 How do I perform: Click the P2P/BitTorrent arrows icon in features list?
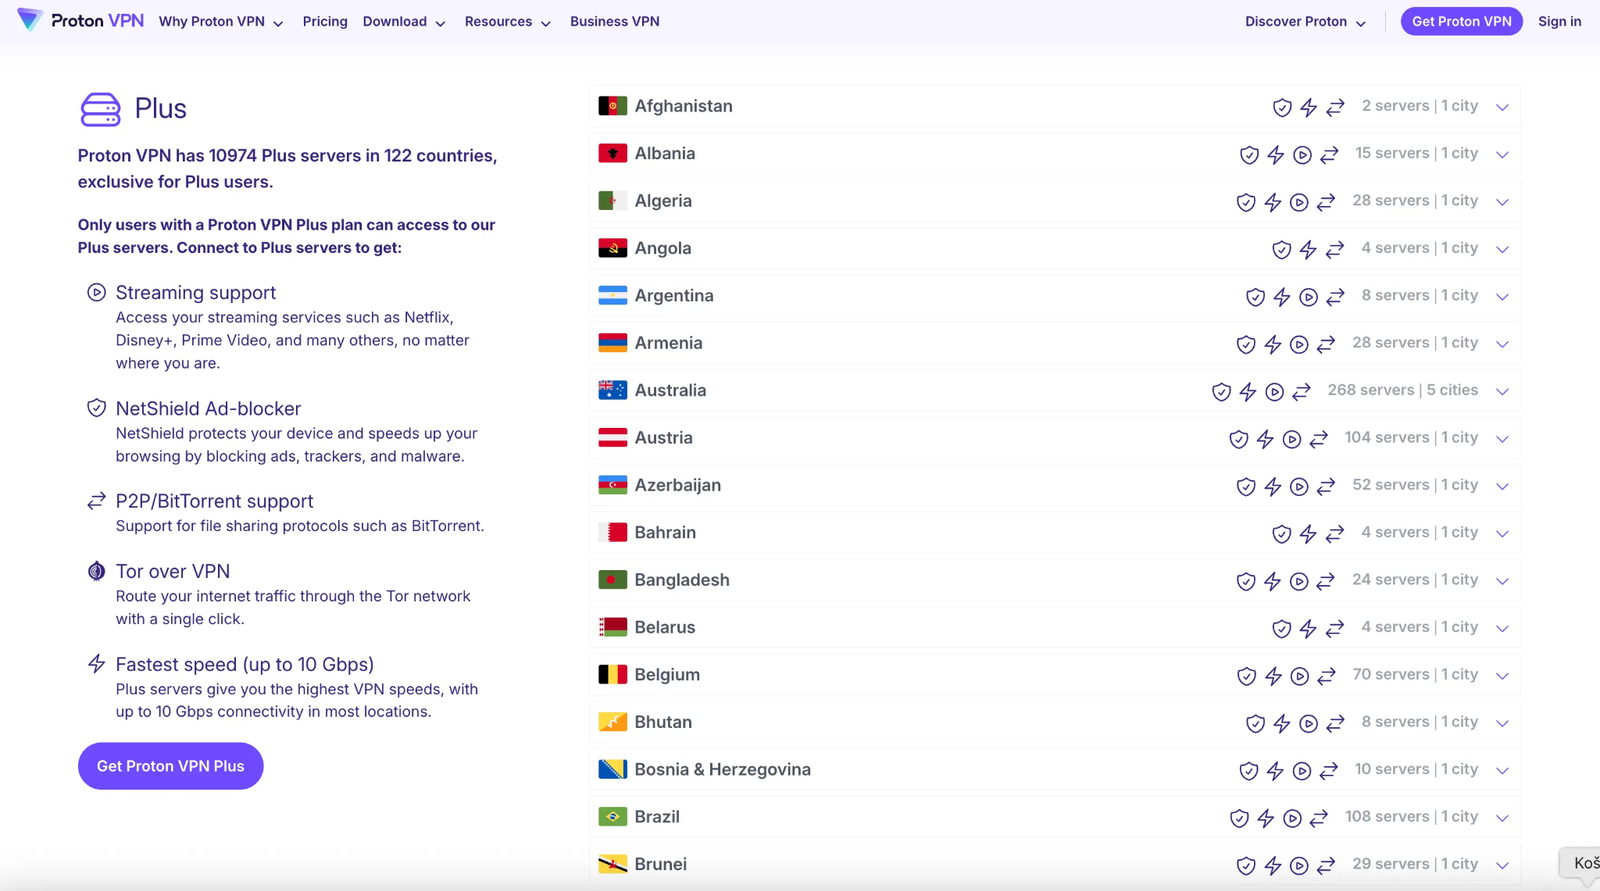(96, 501)
